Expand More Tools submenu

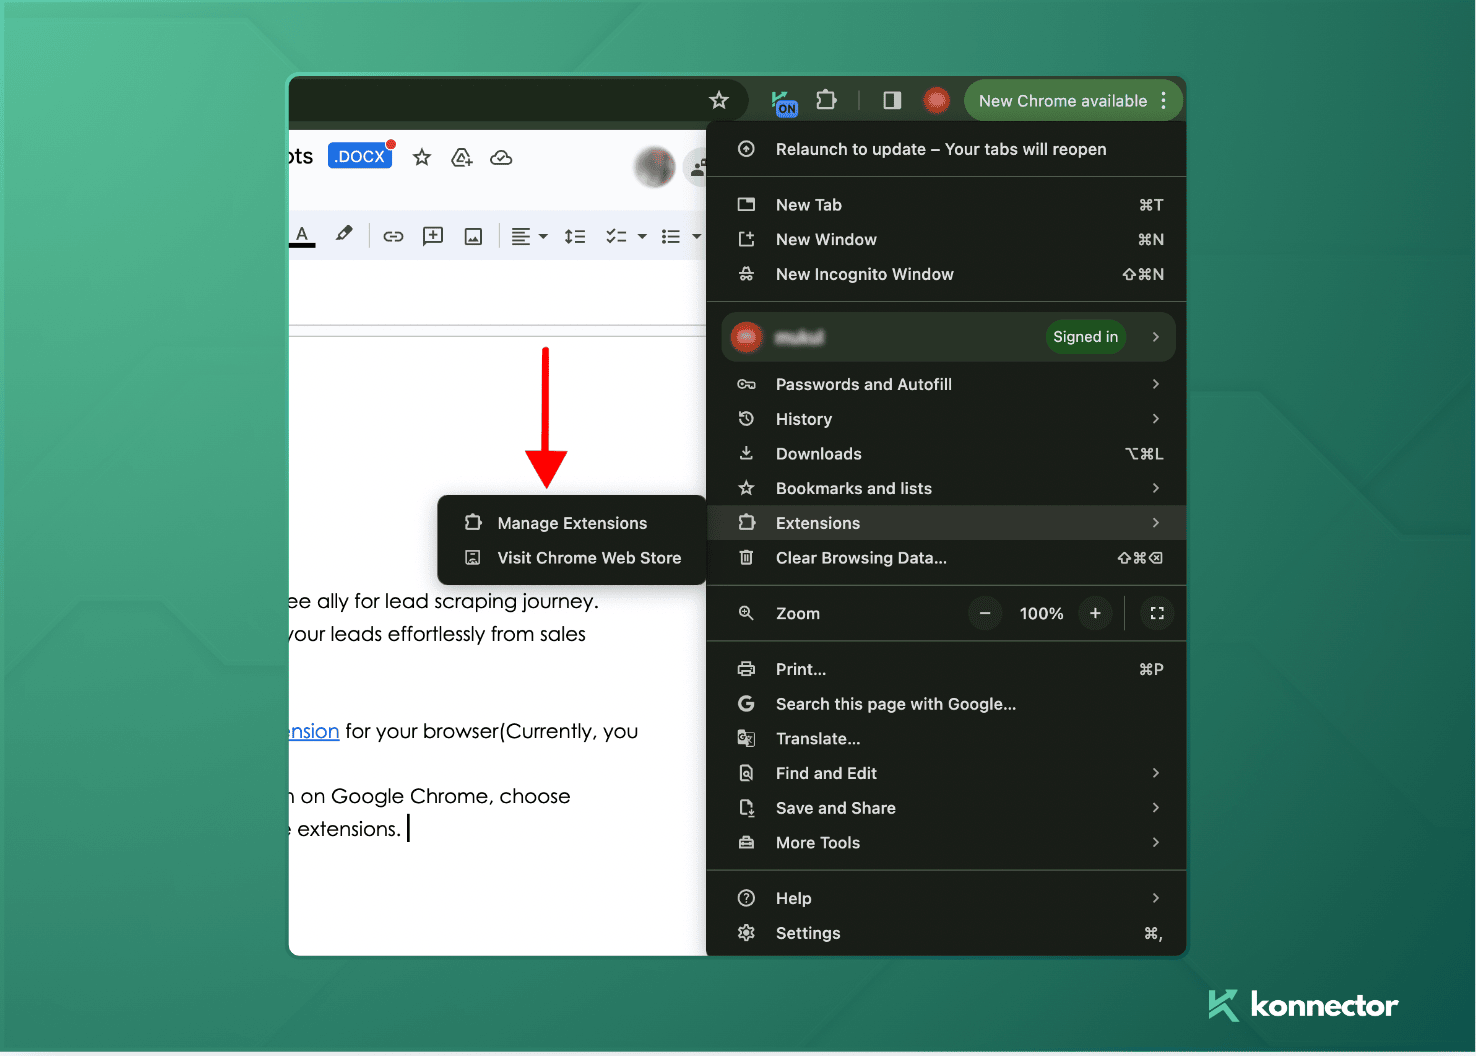pos(946,842)
